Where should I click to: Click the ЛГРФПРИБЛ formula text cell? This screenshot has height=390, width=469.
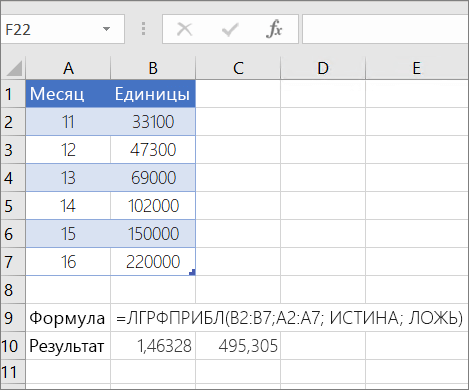[x=289, y=317]
